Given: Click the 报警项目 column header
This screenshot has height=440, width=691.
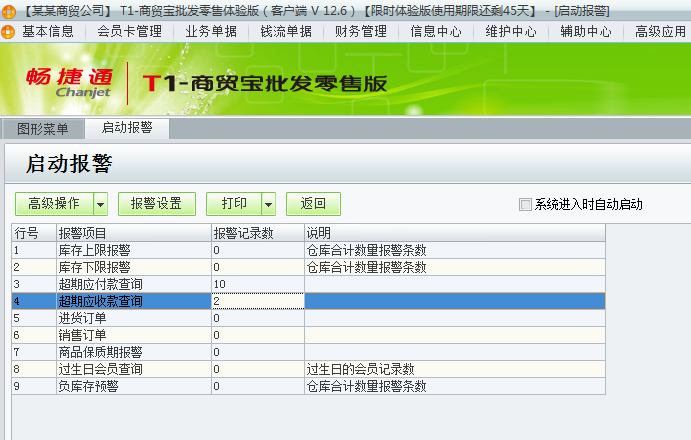Looking at the screenshot, I should 134,233.
